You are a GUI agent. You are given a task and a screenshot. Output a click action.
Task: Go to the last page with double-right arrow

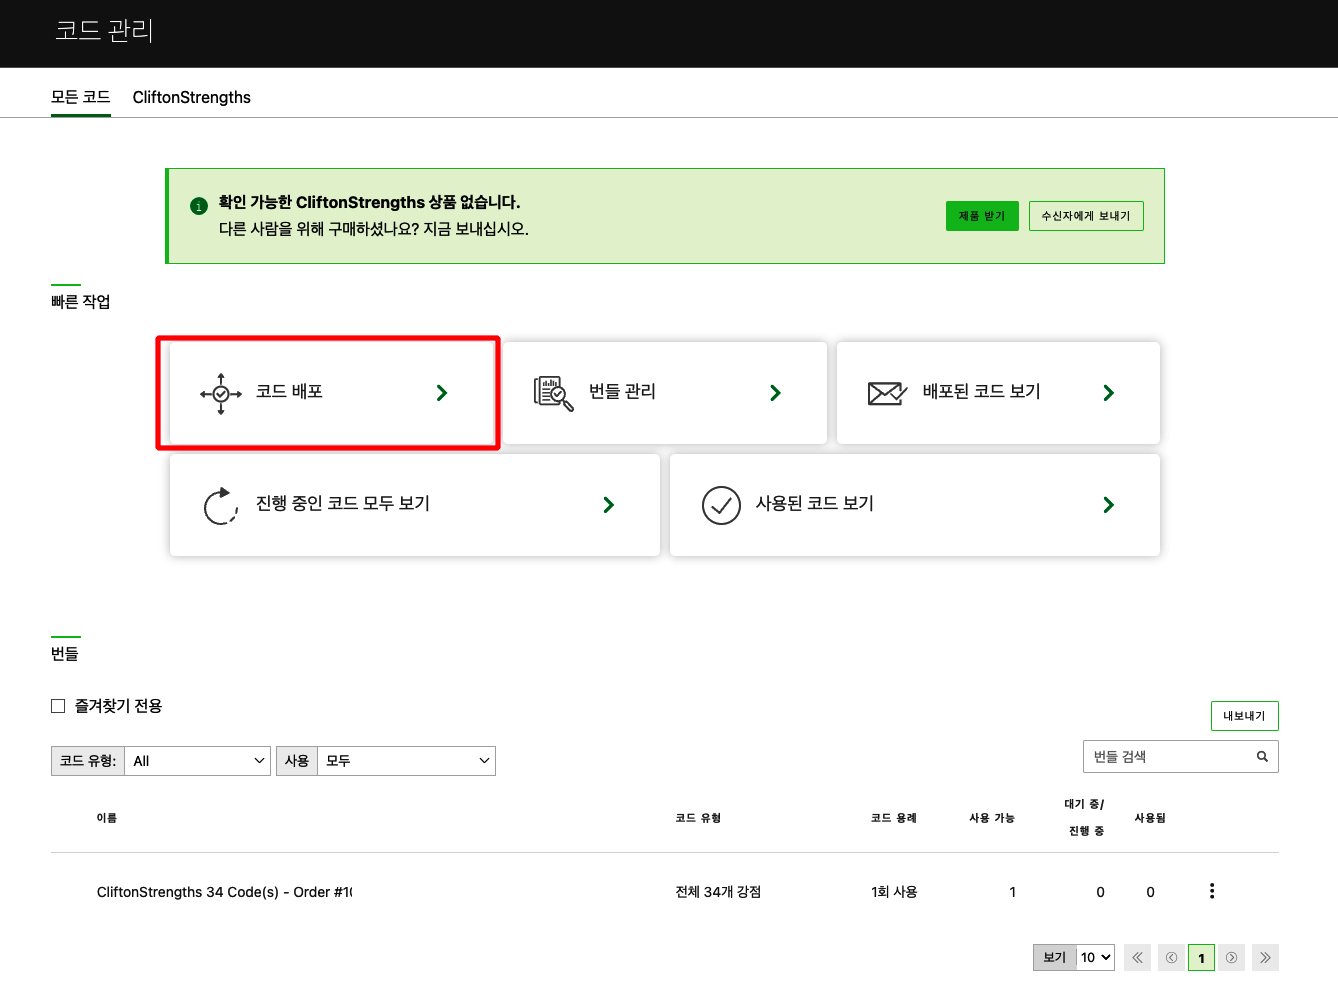pyautogui.click(x=1265, y=958)
